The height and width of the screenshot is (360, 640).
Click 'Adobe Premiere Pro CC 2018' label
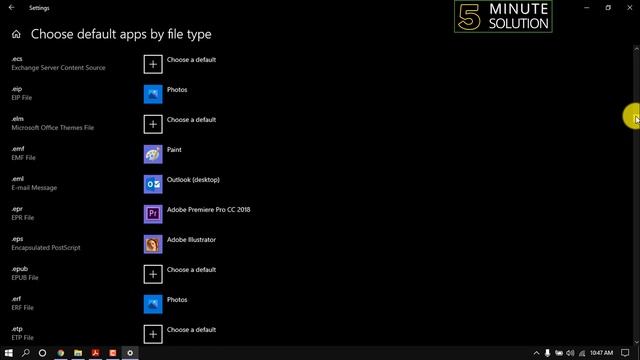coord(209,210)
